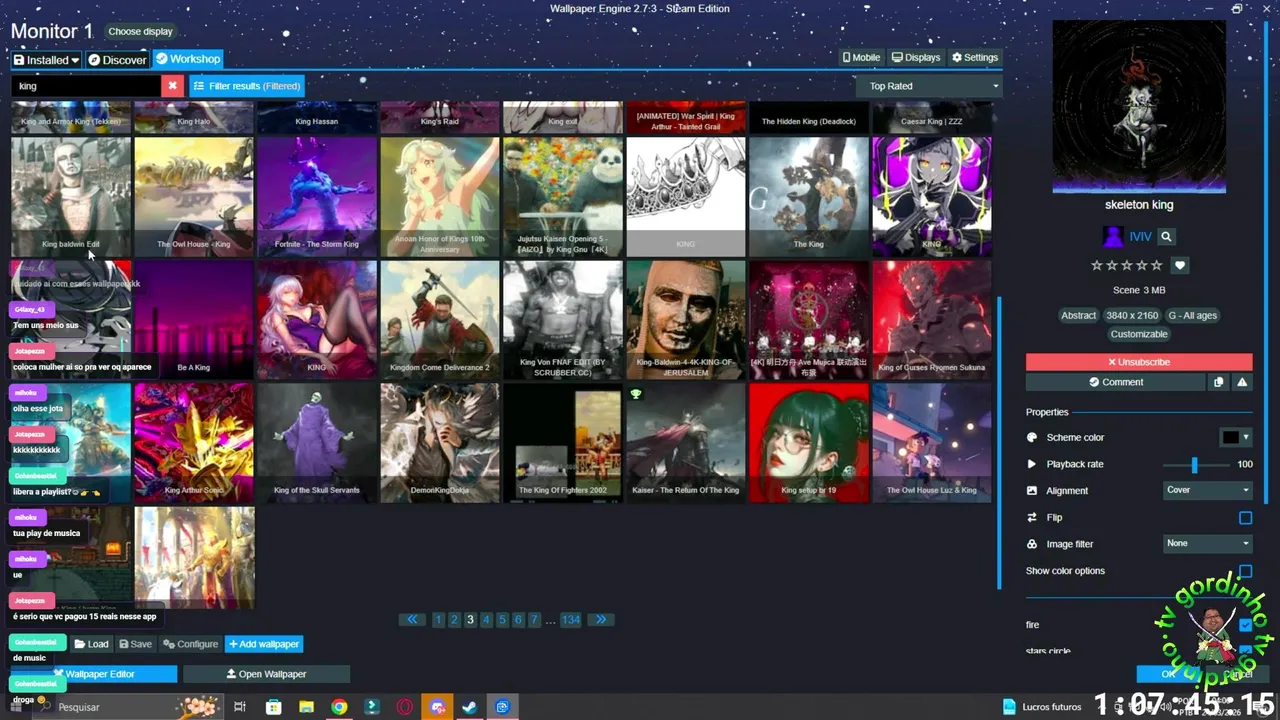Click the Flip arrows icon

(x=1032, y=518)
